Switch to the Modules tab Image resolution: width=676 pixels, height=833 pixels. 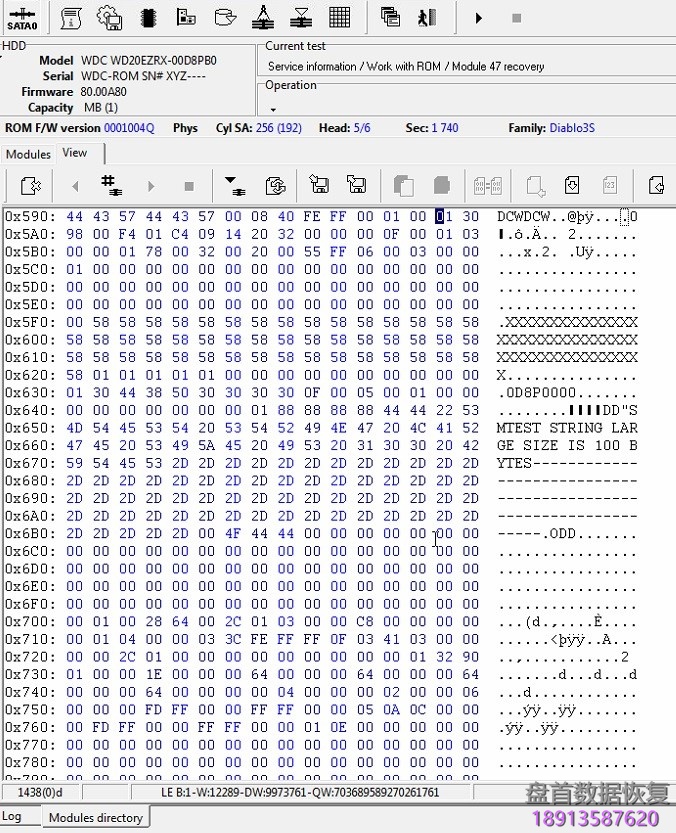coord(28,154)
